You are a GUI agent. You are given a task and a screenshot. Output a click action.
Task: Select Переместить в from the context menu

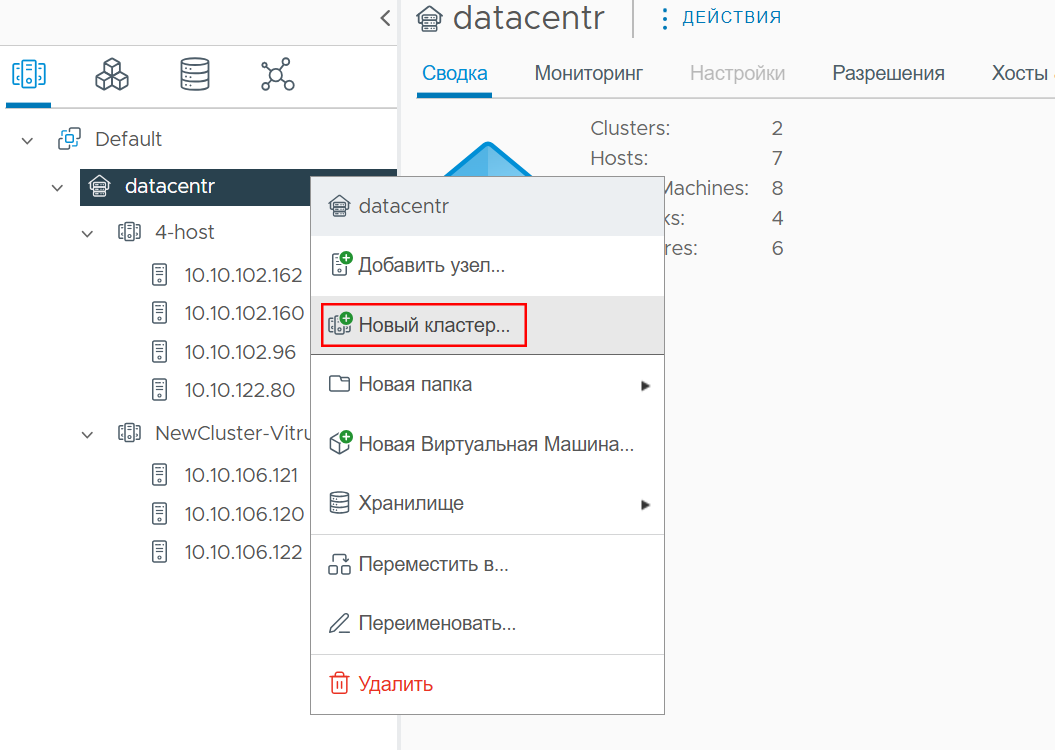click(x=487, y=564)
